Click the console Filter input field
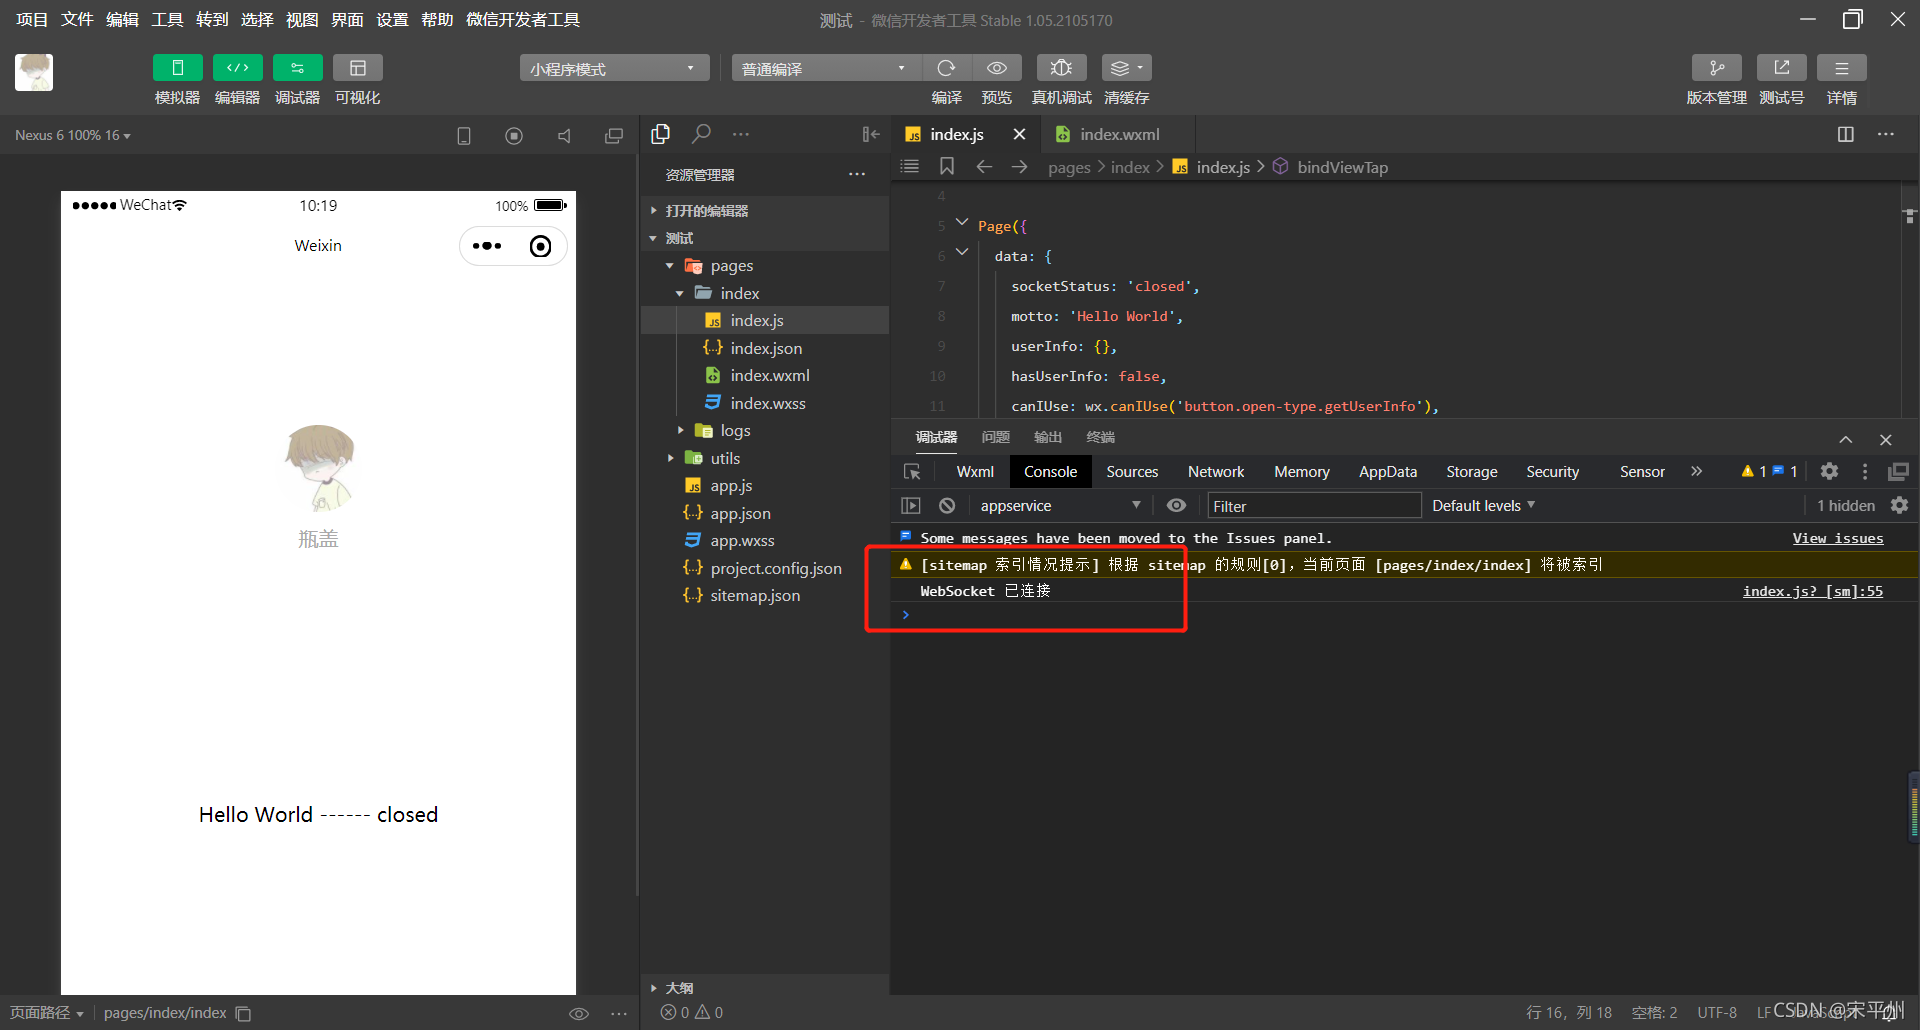The height and width of the screenshot is (1030, 1920). pos(1314,506)
